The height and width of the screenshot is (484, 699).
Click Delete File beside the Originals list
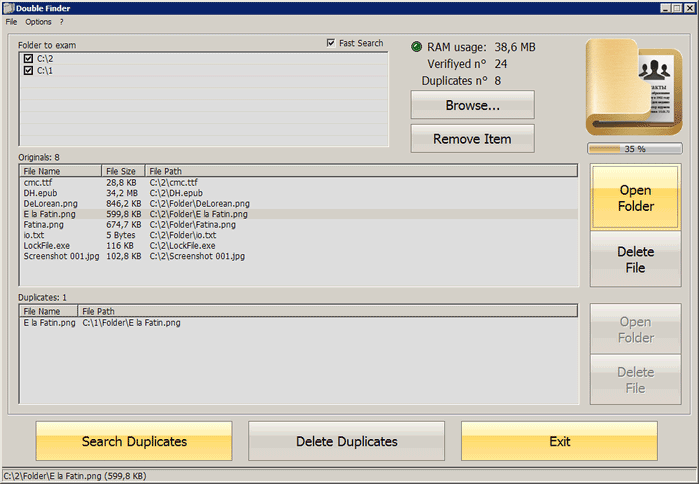635,260
